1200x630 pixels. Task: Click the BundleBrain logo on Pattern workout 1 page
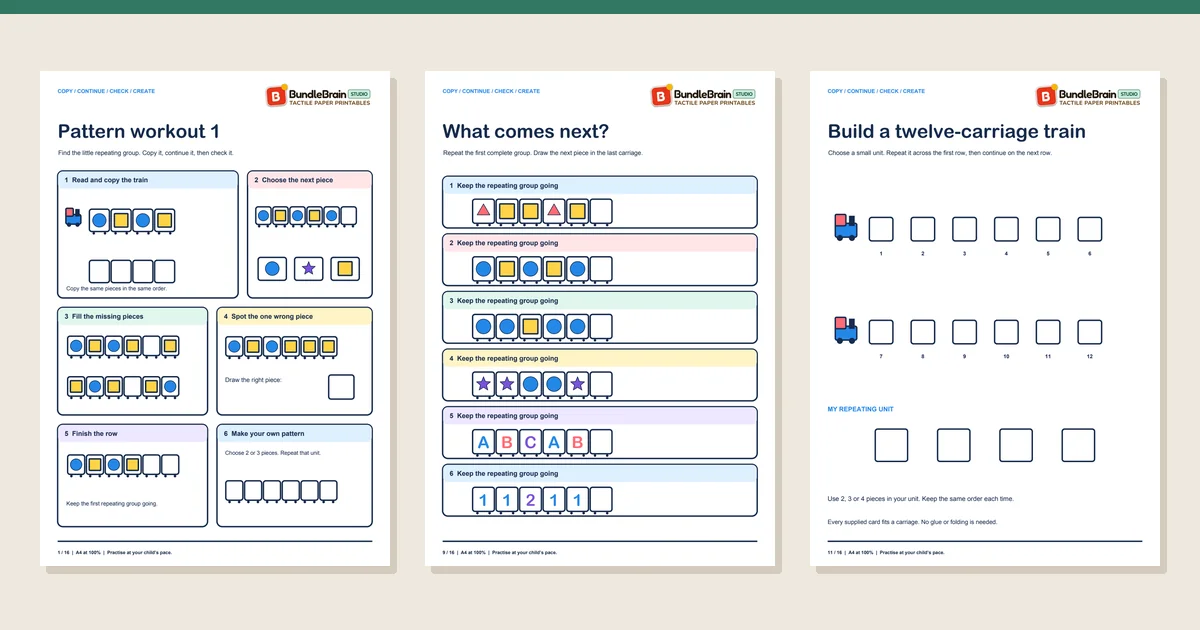tap(318, 96)
